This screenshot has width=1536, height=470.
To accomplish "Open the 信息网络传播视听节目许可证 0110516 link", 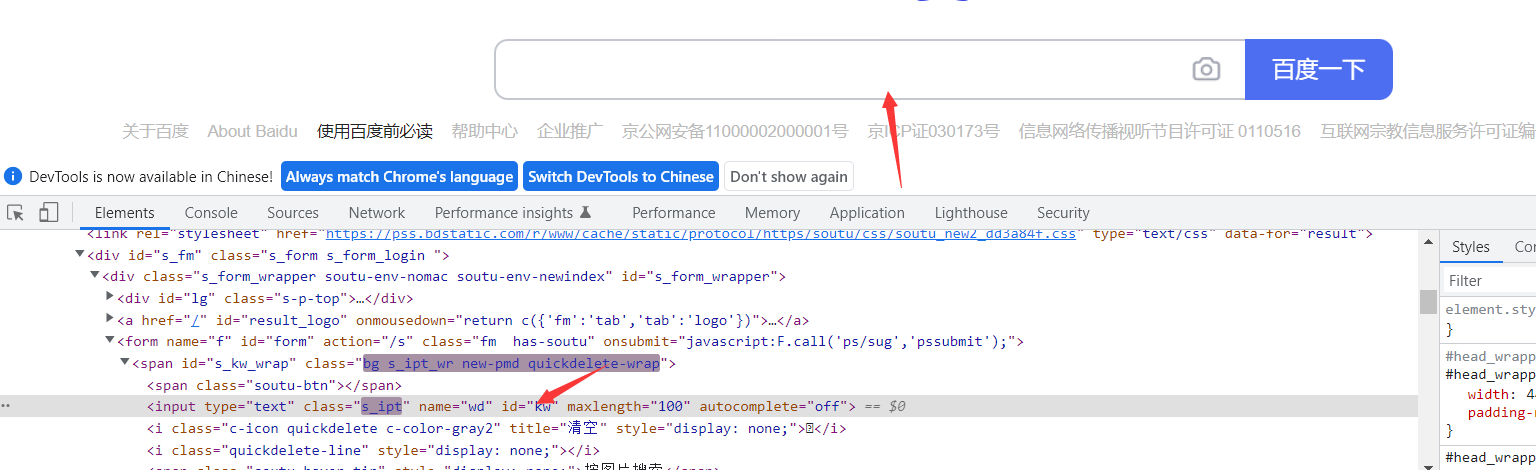I will click(x=1160, y=131).
